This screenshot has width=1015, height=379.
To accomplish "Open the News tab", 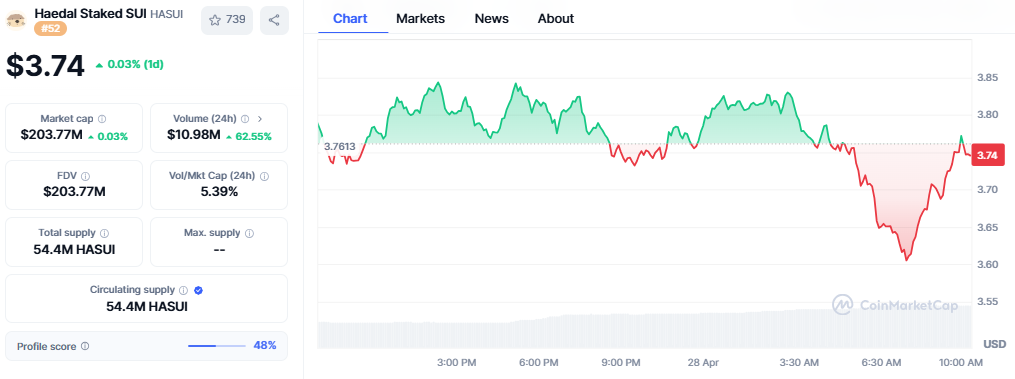I will click(491, 19).
